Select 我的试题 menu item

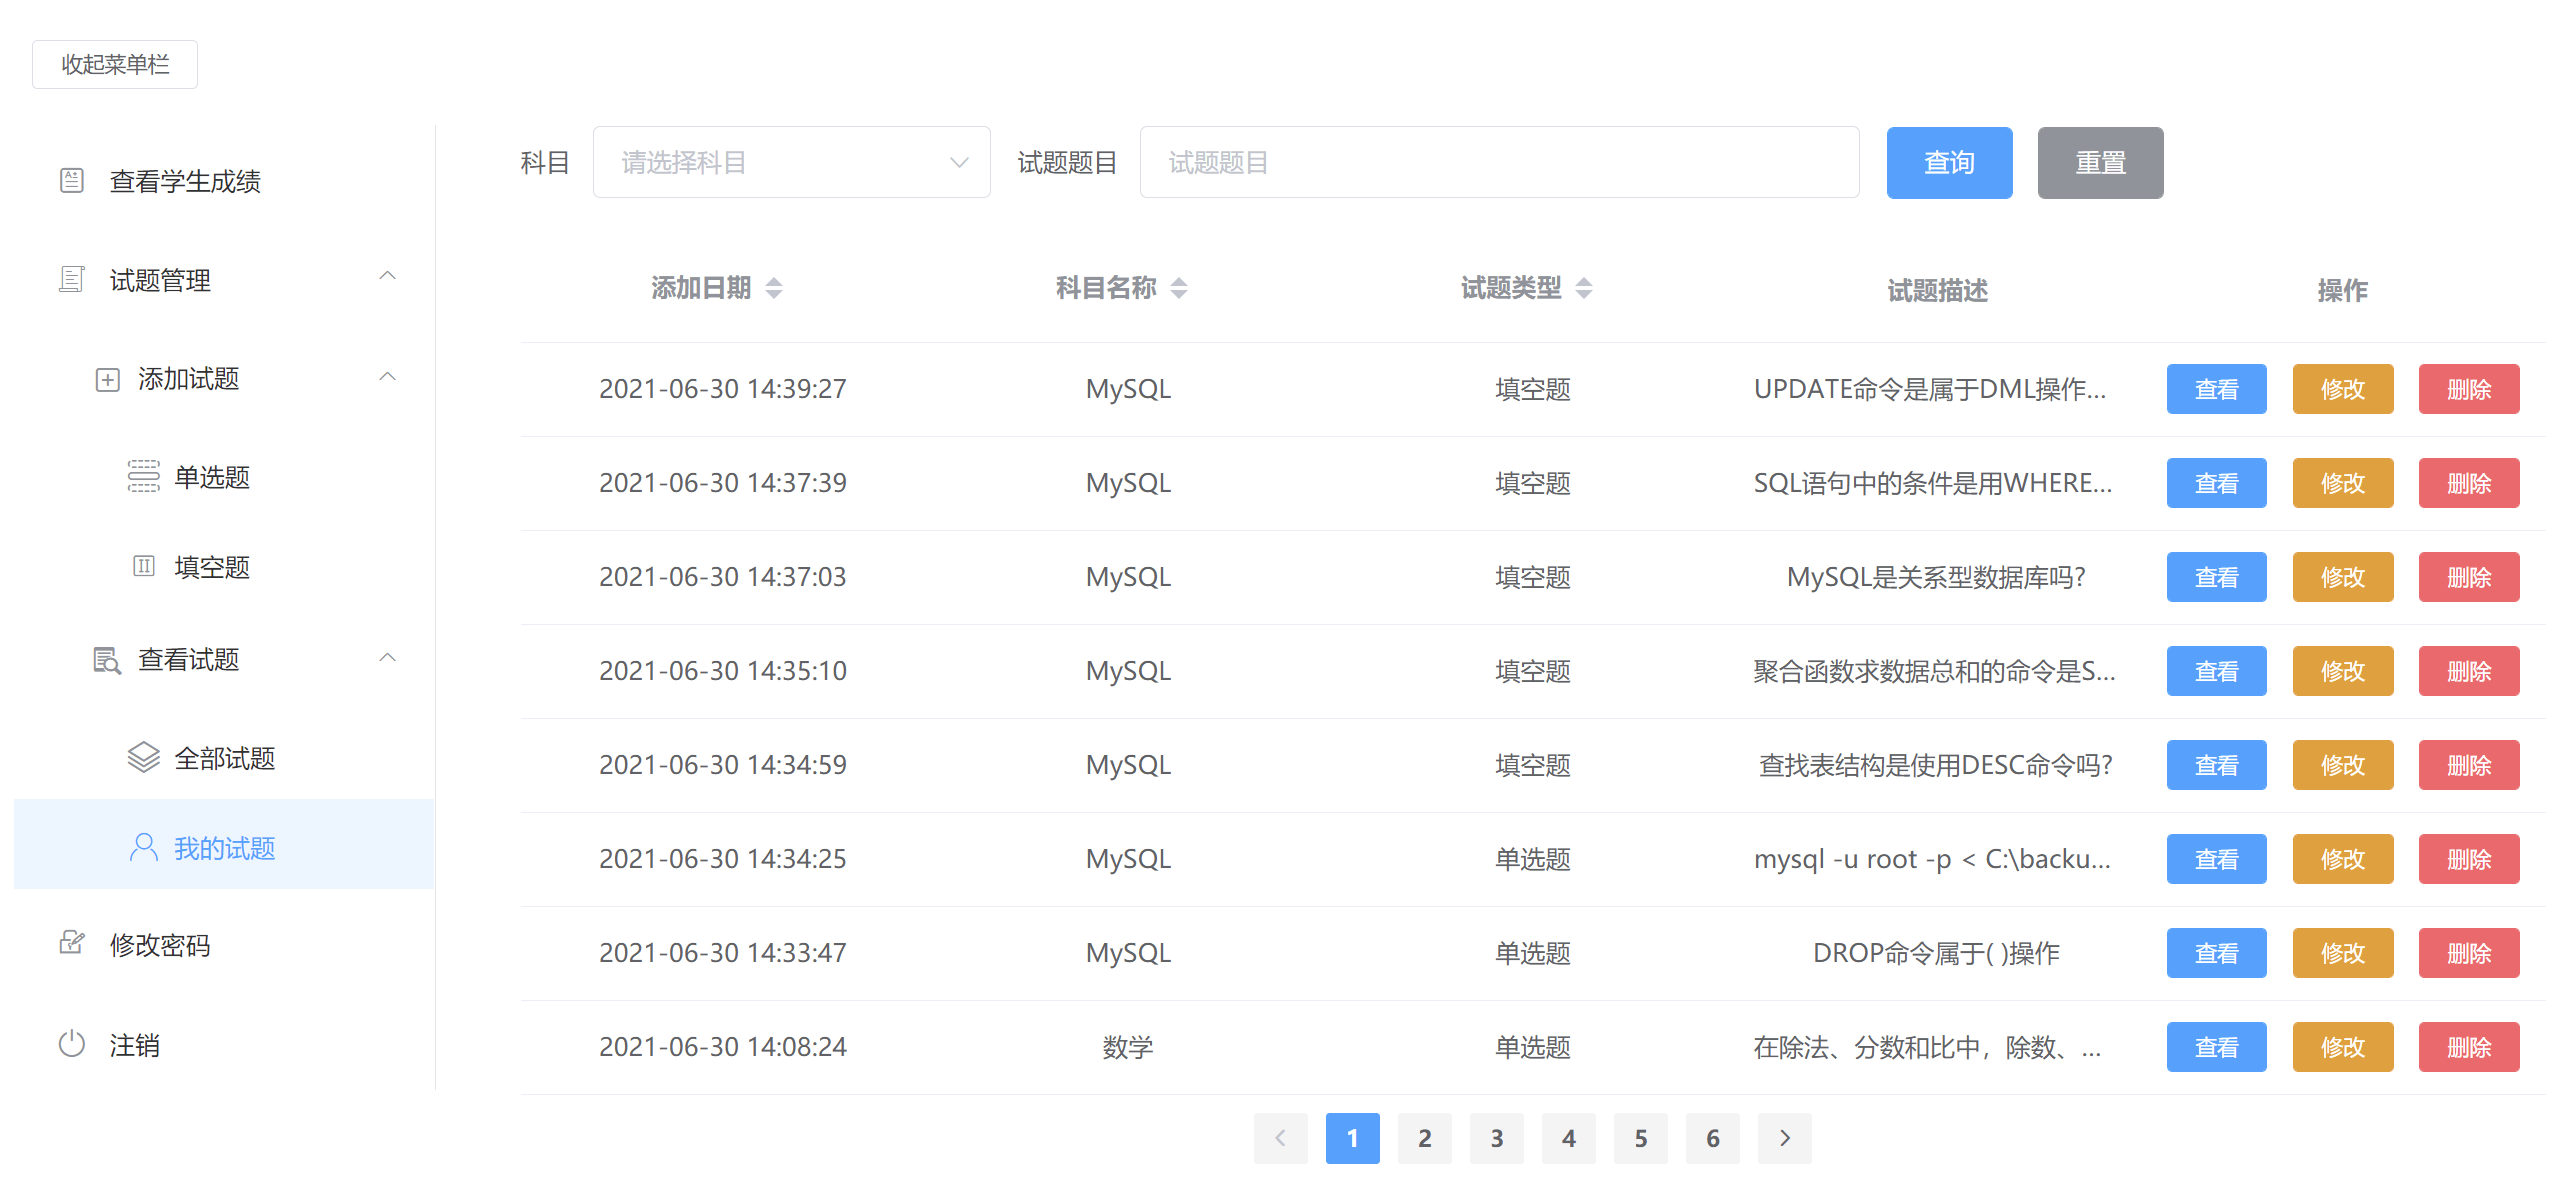(224, 844)
